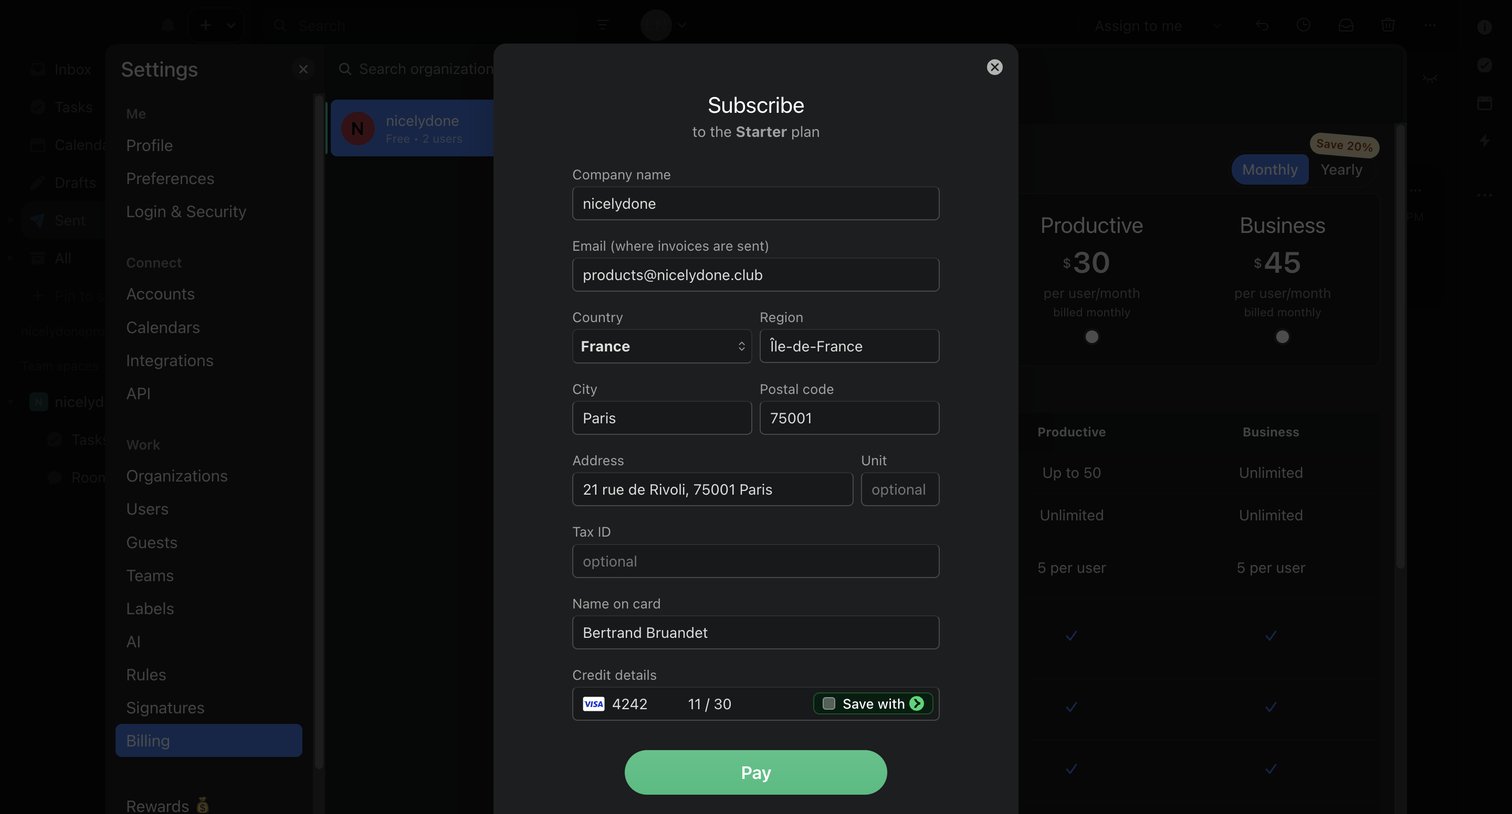
Task: Open Login & Security settings
Action: (x=186, y=212)
